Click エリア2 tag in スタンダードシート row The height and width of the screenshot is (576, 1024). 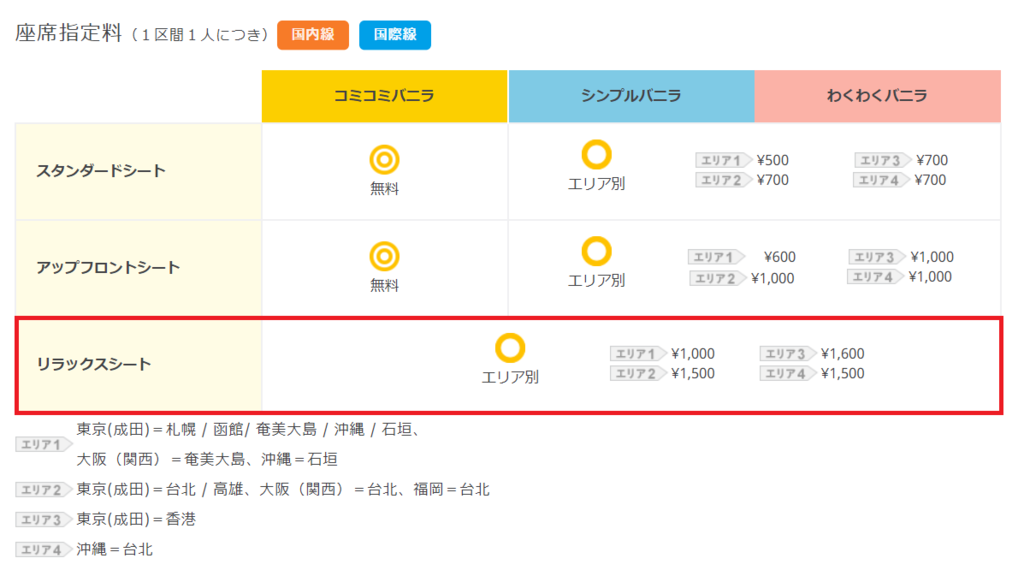[724, 180]
